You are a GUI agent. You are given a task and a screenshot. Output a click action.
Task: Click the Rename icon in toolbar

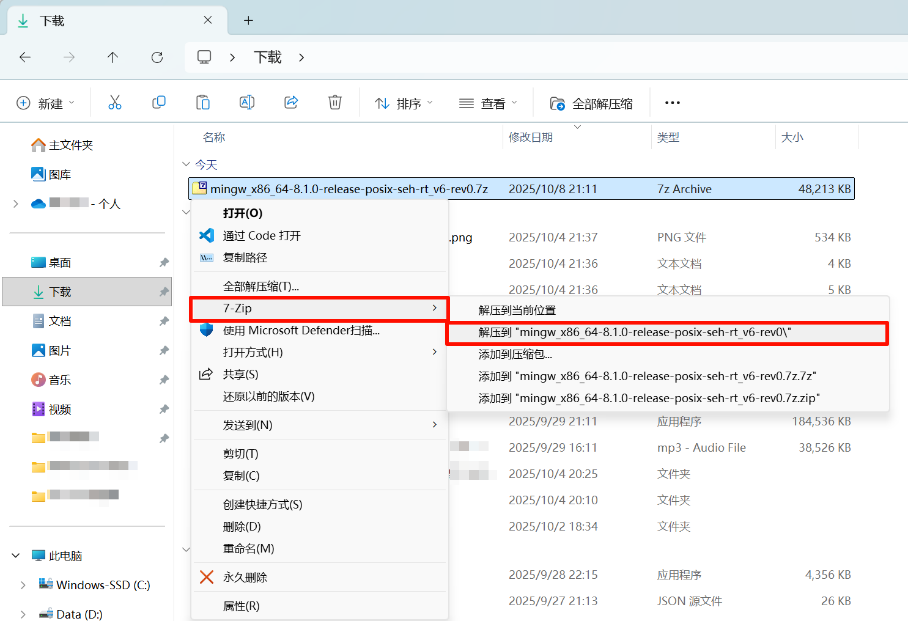pos(247,103)
